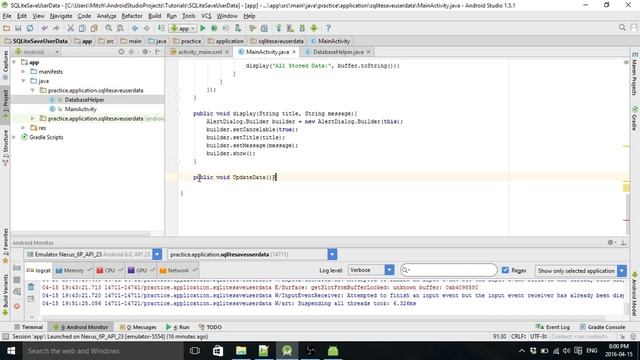
Task: Open the Messages tool window
Action: coord(138,327)
